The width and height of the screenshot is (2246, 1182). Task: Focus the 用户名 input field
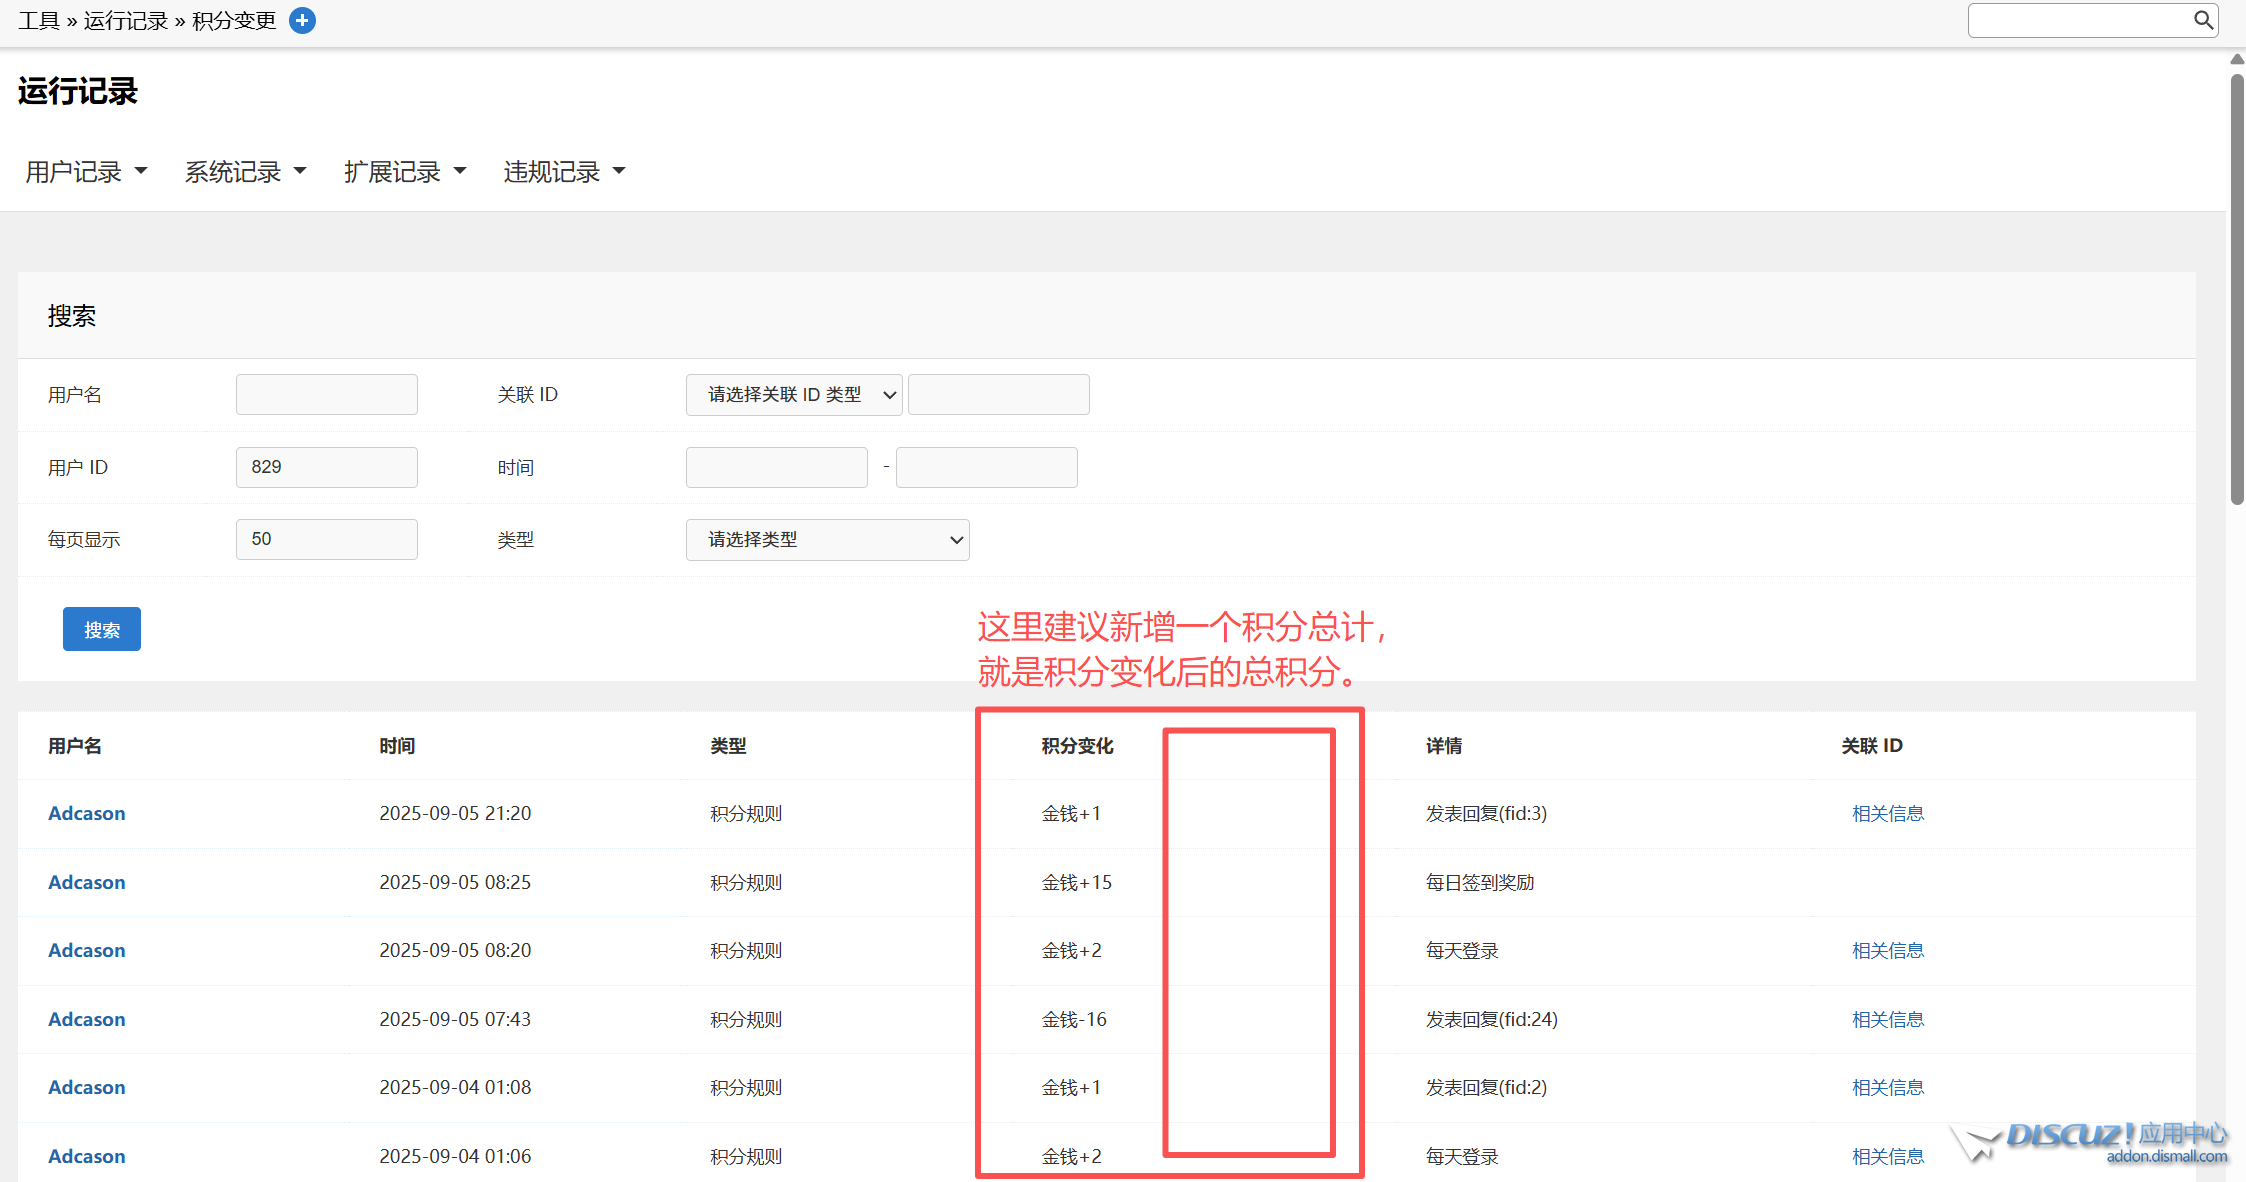[x=327, y=395]
